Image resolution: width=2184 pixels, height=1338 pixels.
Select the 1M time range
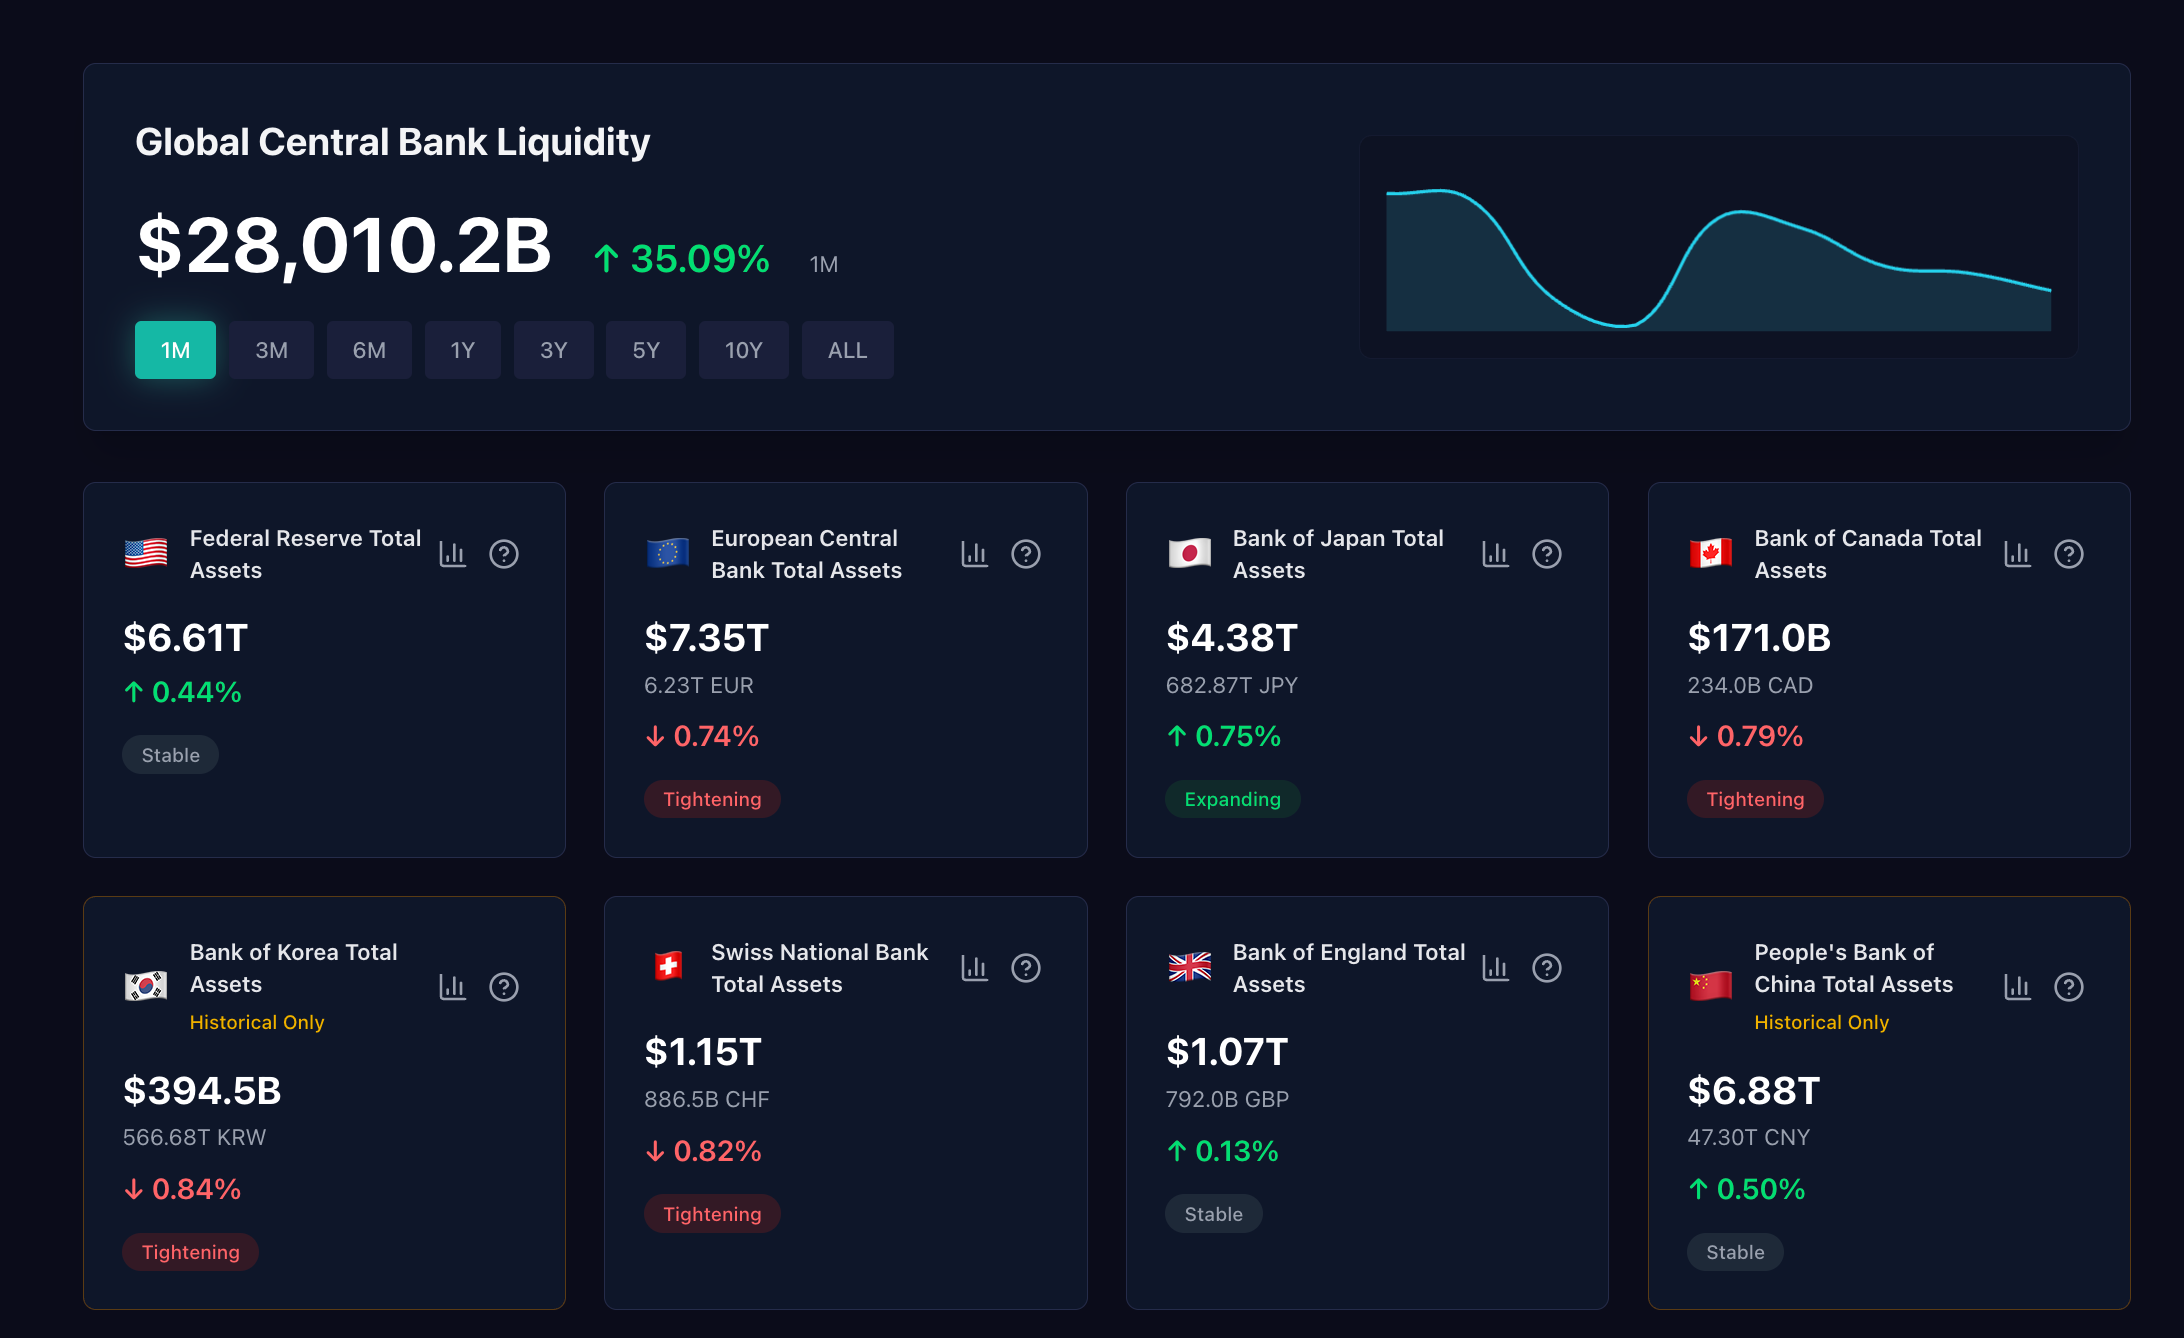point(175,350)
